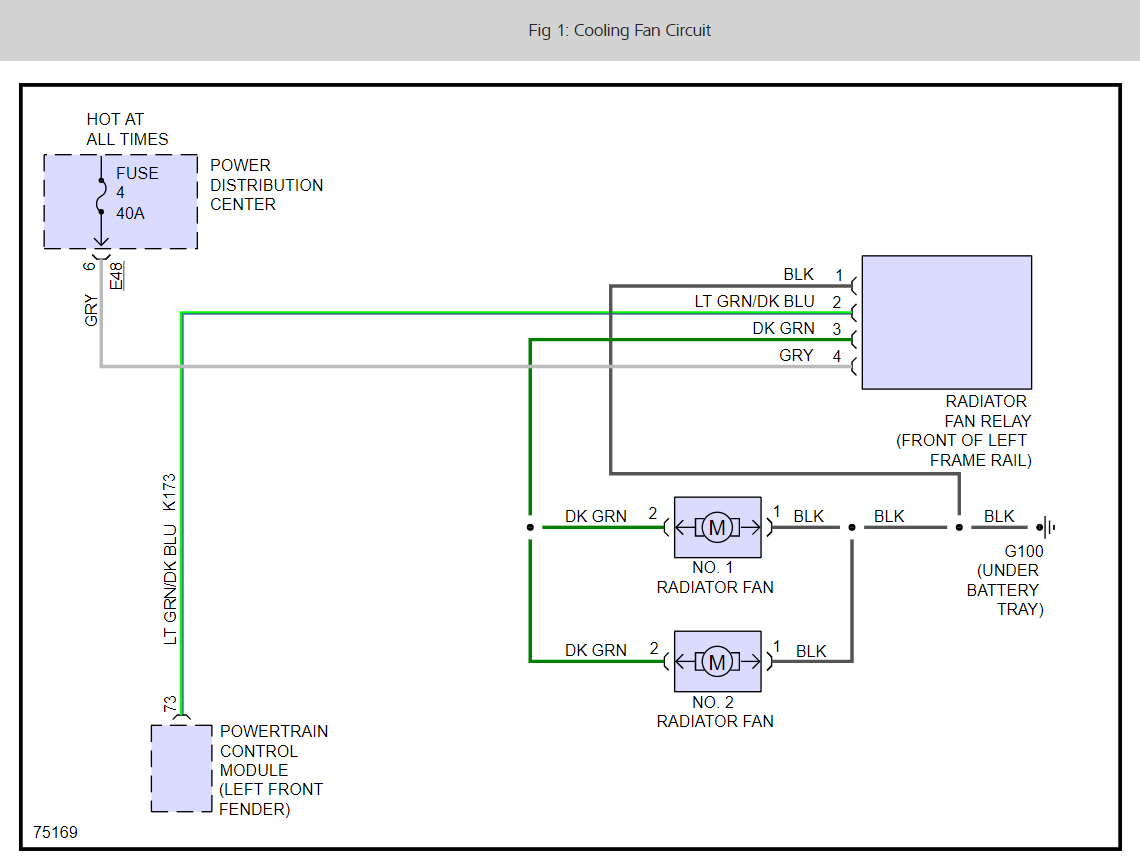The height and width of the screenshot is (861, 1140).
Task: Click the HOT AT ALL TIMES text
Action: tap(127, 129)
